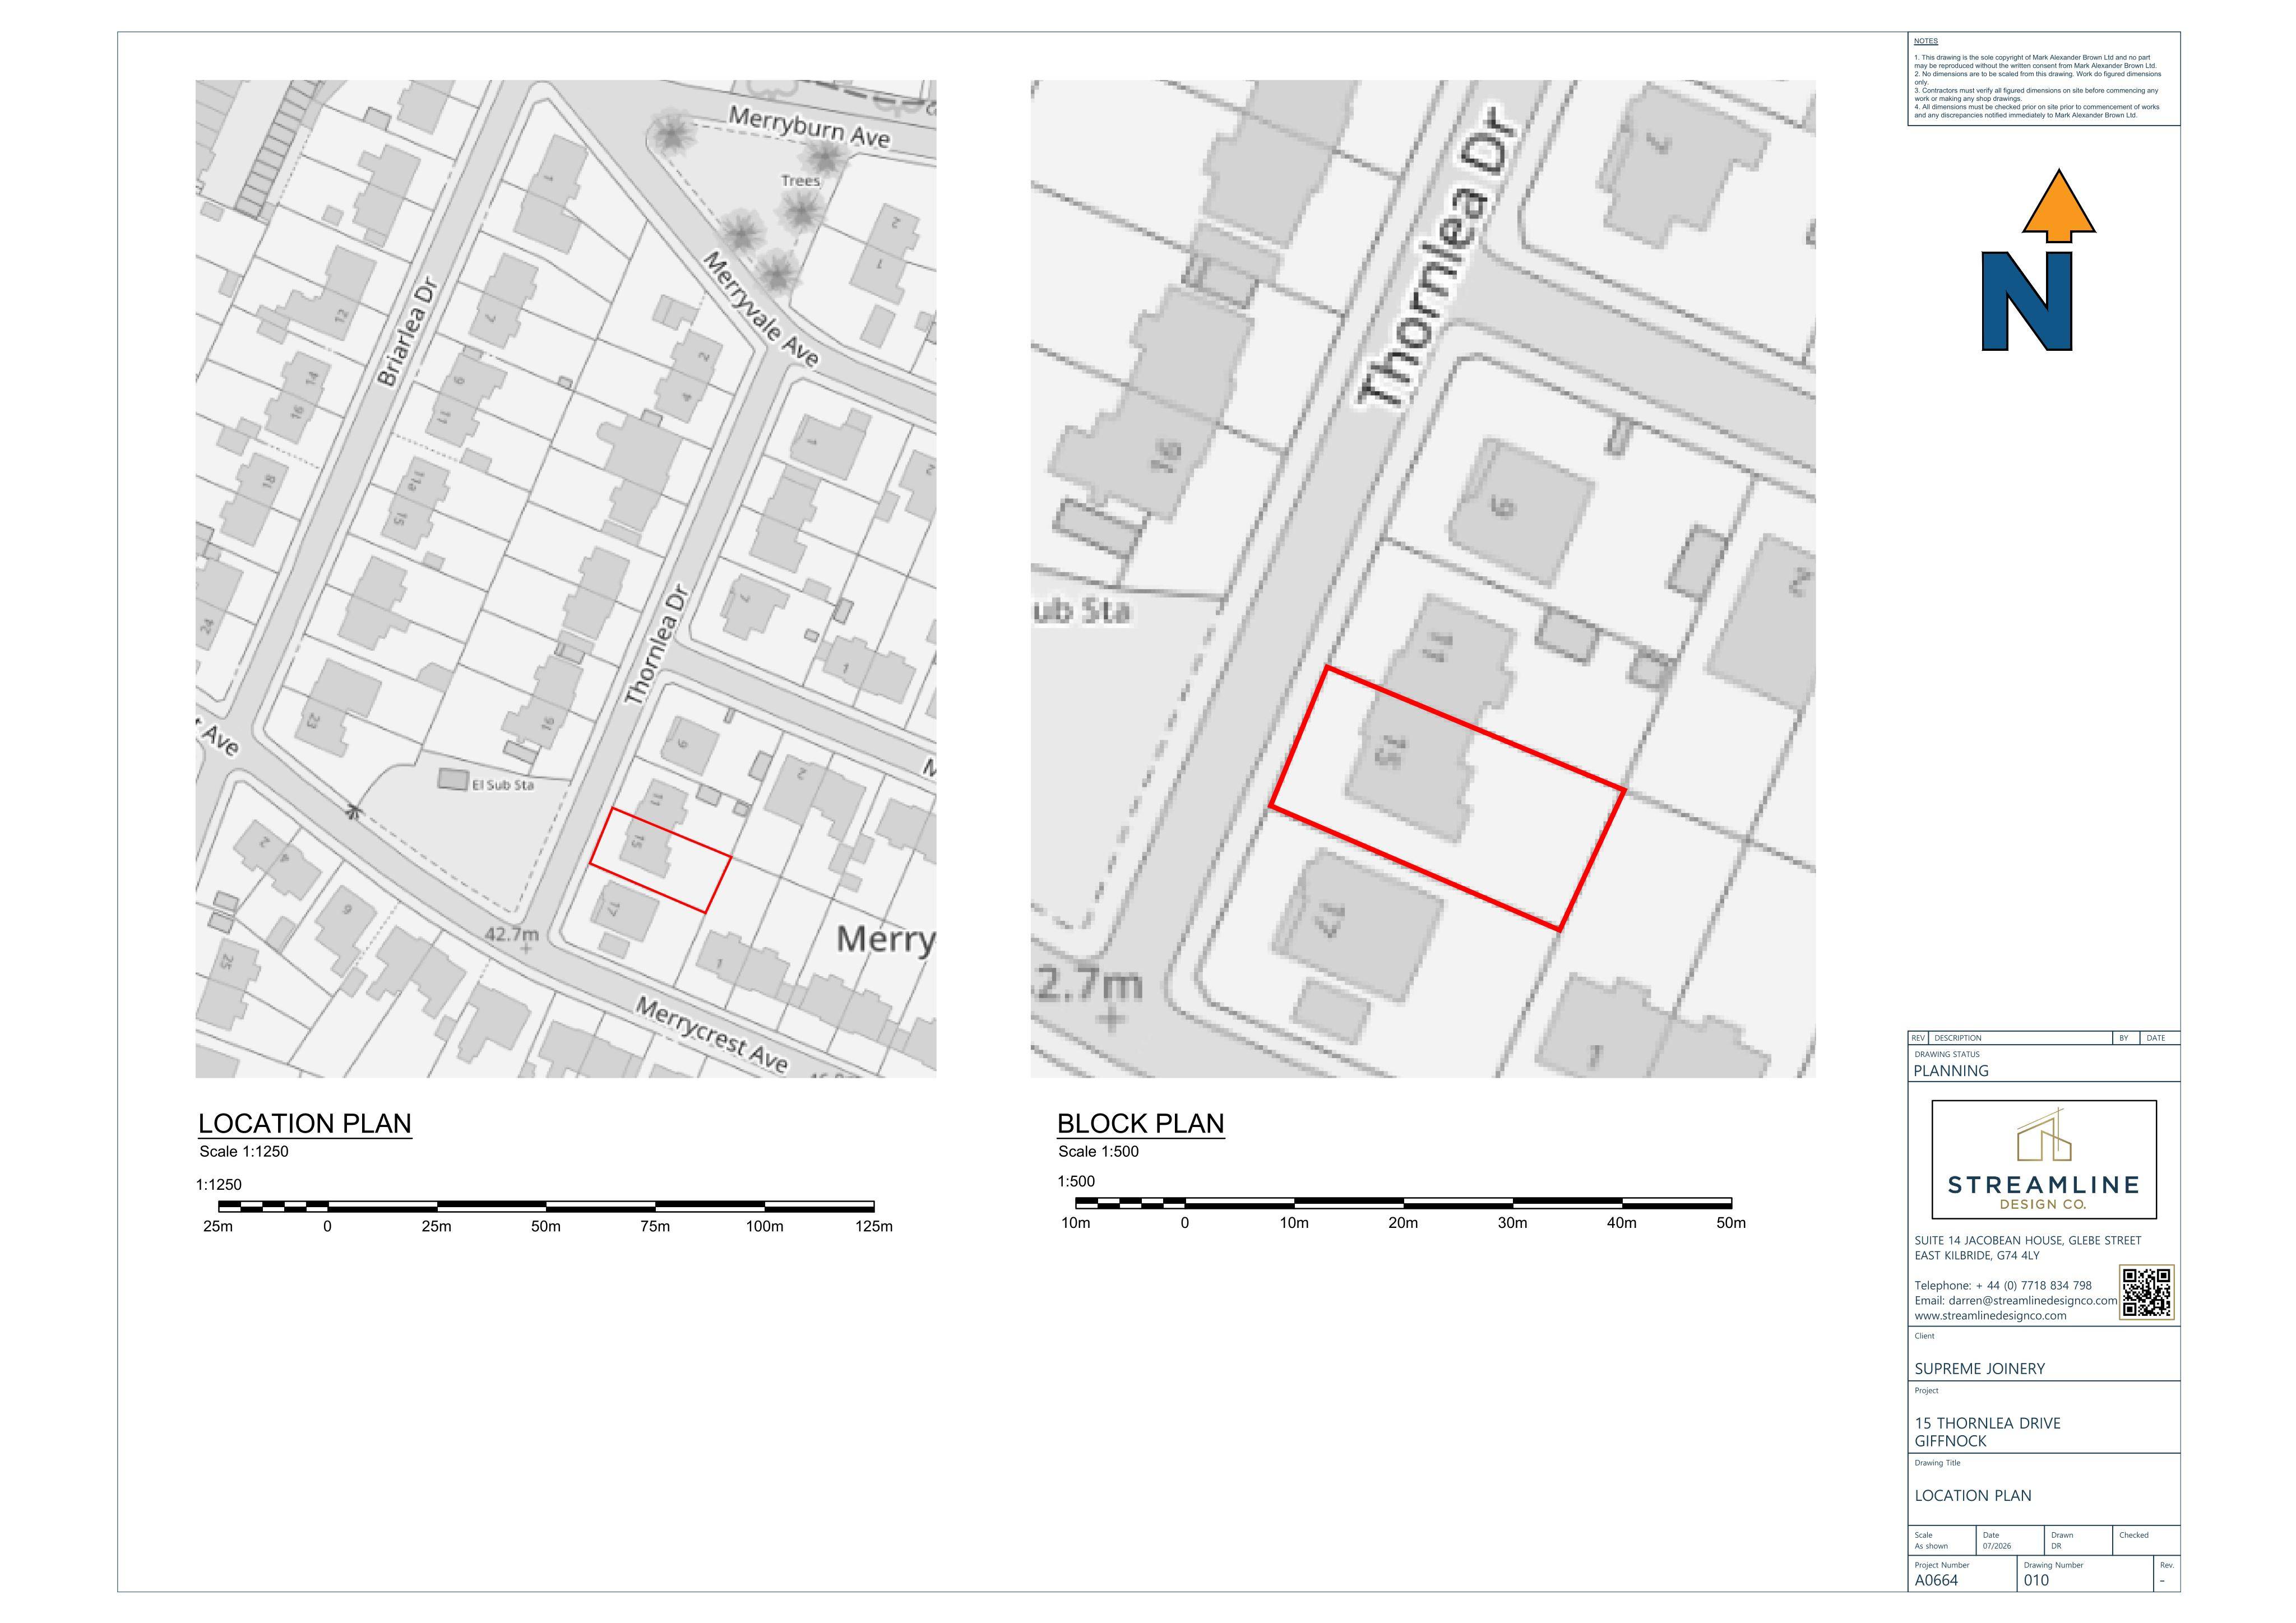This screenshot has height=1623, width=2296.
Task: Click the 'Scale 1:500' caption
Action: pos(1098,1151)
